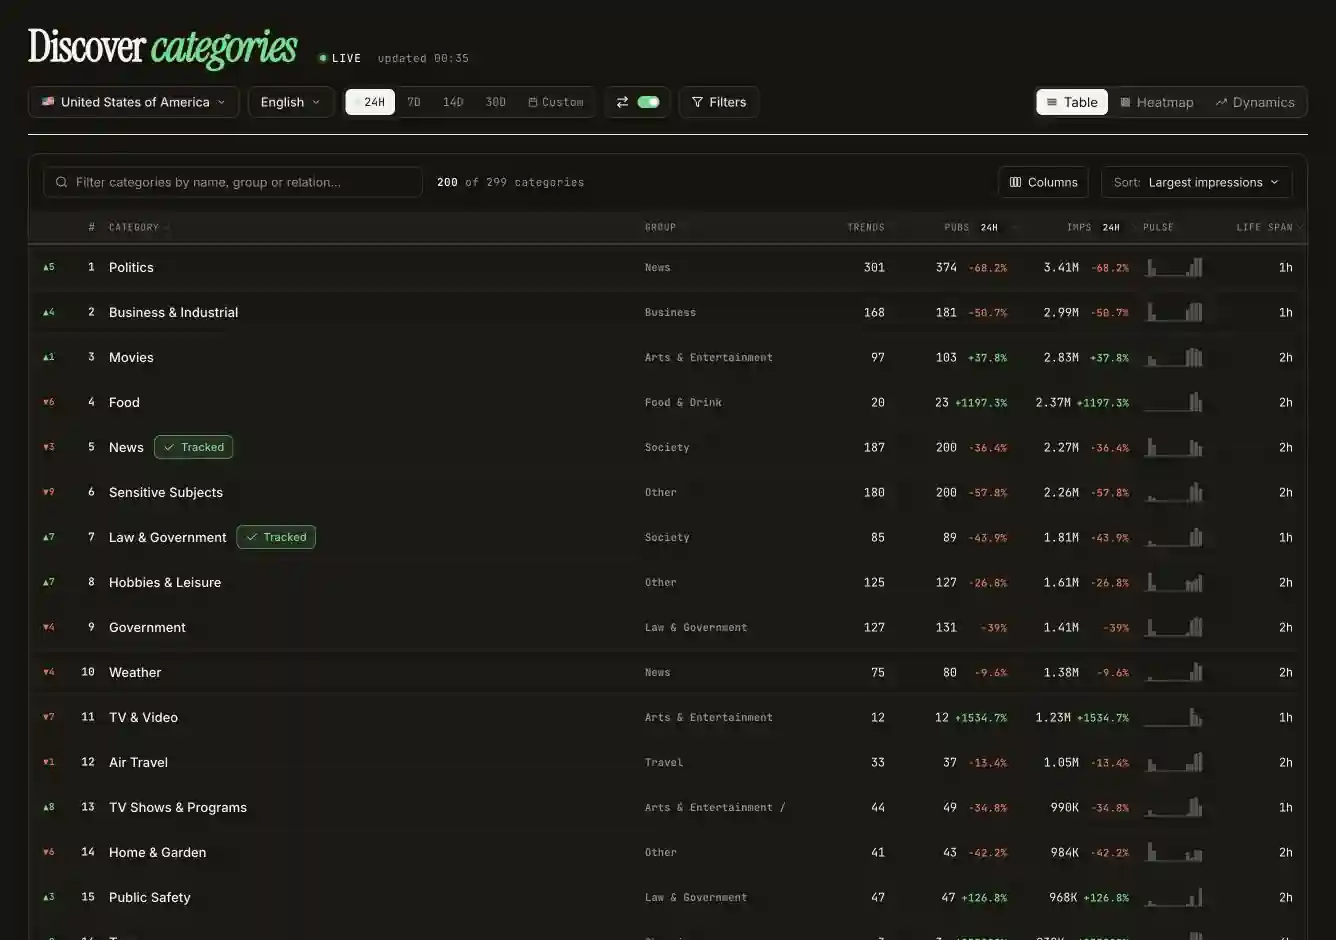This screenshot has width=1336, height=940.
Task: Select the 30D time range
Action: [x=495, y=102]
